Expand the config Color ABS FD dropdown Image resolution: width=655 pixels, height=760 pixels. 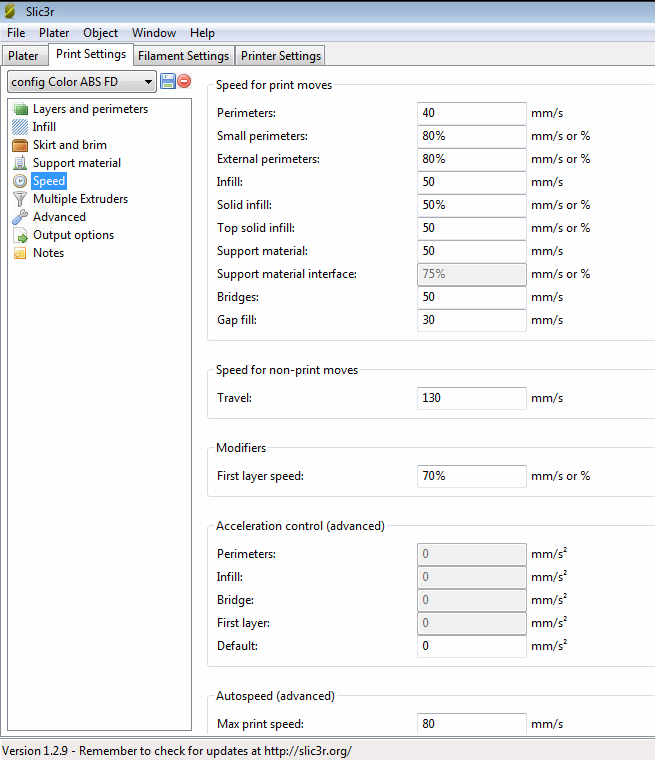tap(148, 82)
